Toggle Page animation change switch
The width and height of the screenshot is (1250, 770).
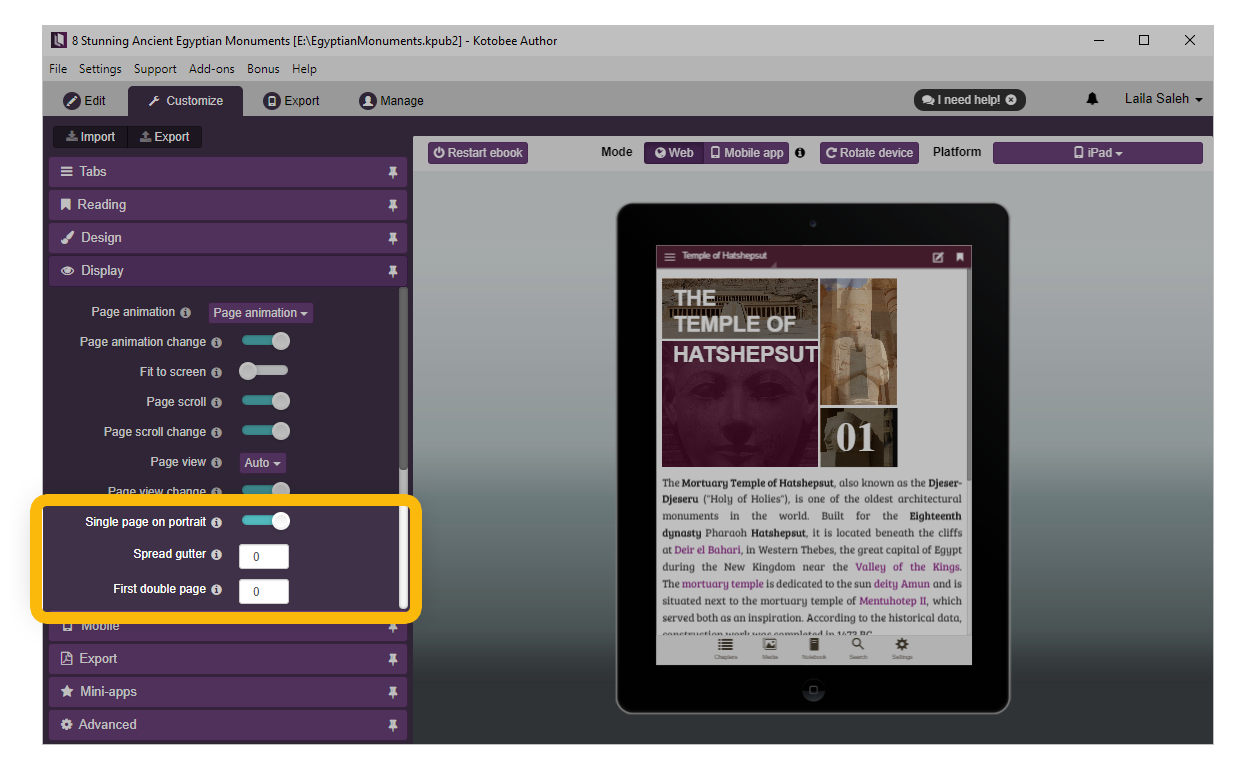point(266,341)
